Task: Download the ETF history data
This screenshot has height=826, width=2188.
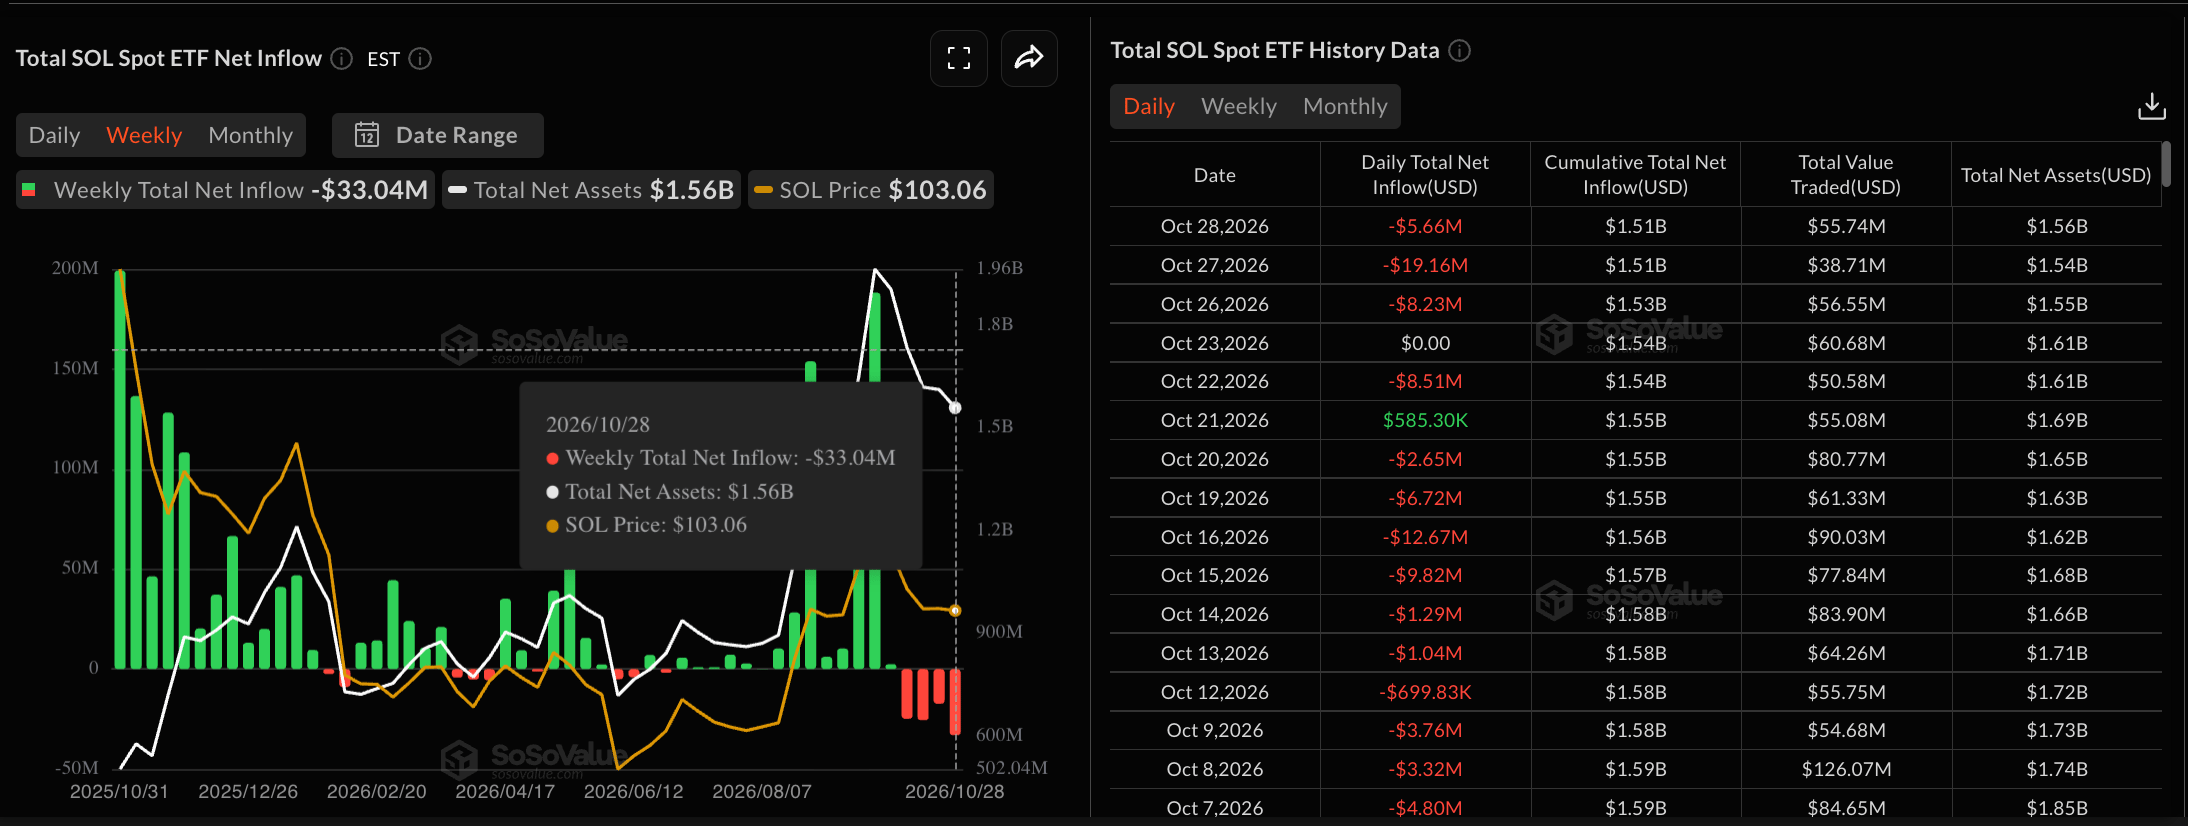Action: click(2152, 106)
